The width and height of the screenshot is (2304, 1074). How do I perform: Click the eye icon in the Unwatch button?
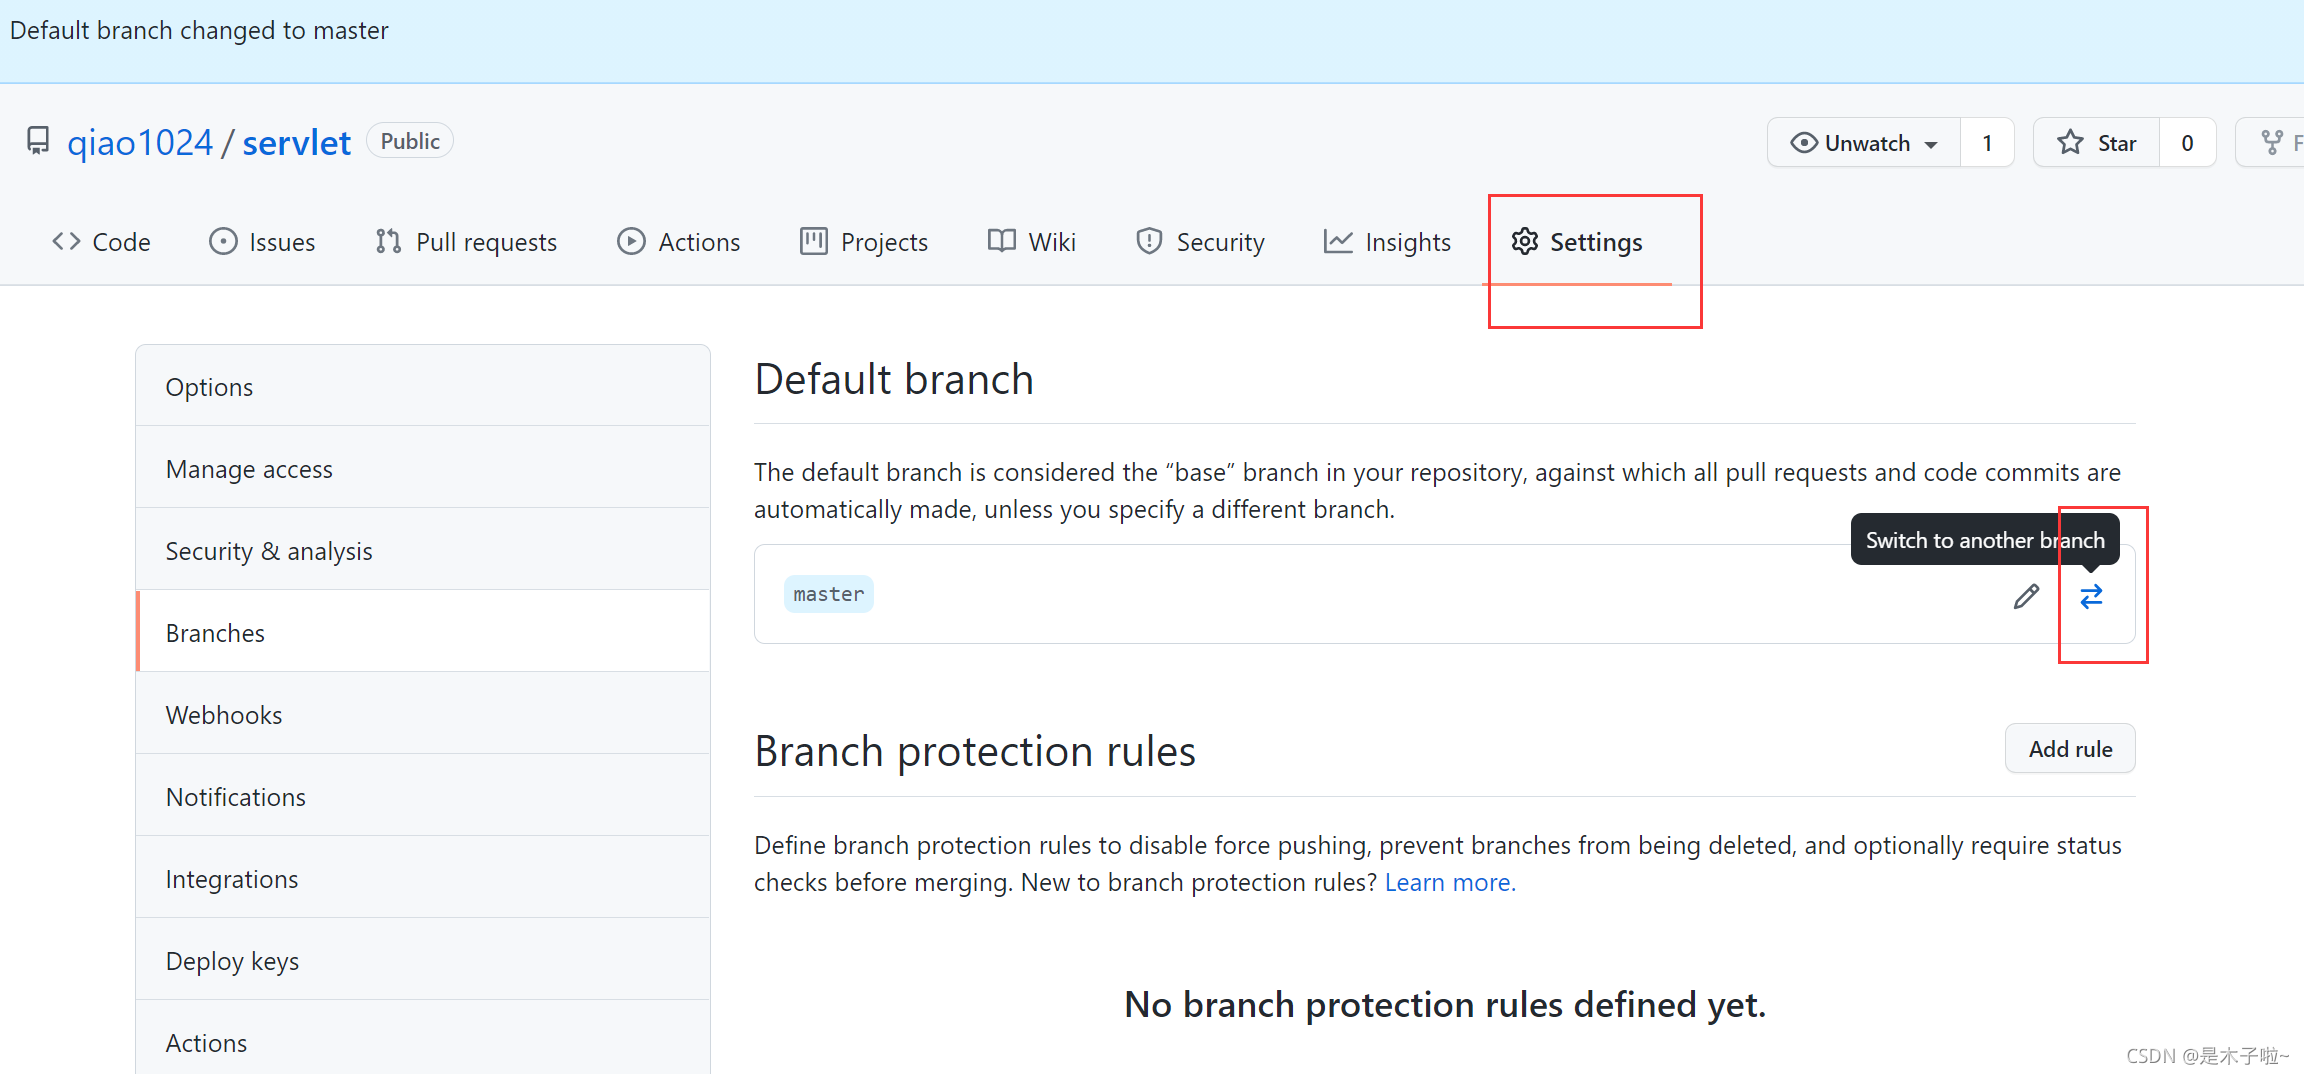(1804, 143)
